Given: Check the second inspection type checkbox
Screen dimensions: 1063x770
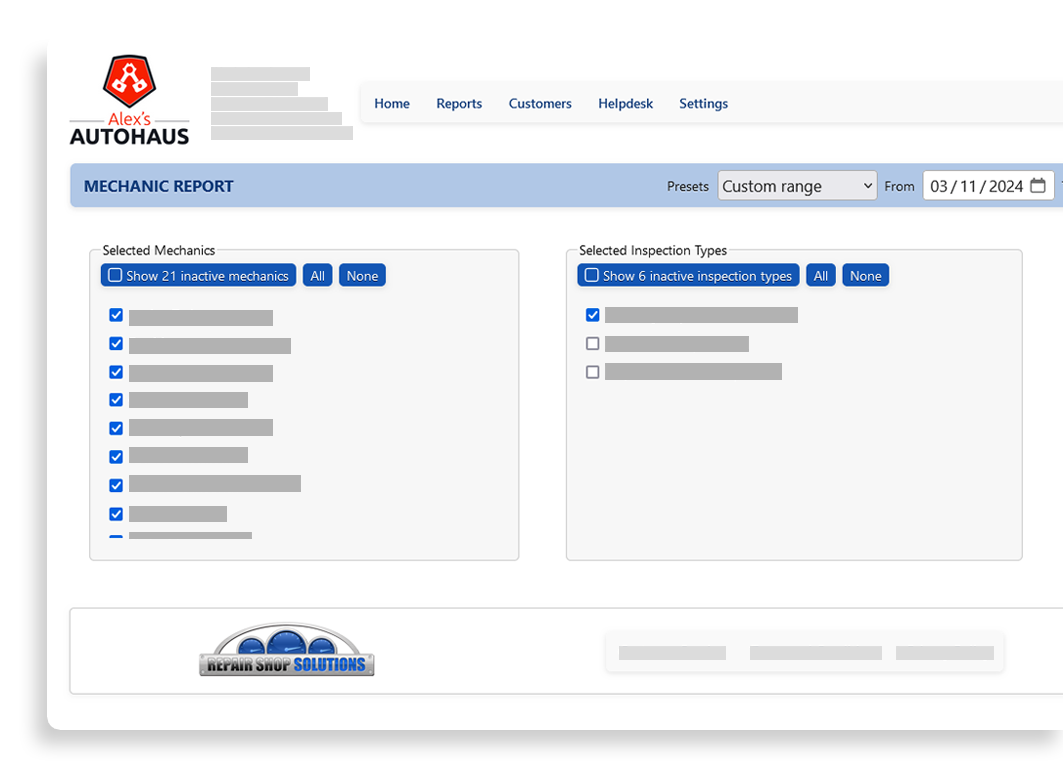Looking at the screenshot, I should click(x=592, y=343).
